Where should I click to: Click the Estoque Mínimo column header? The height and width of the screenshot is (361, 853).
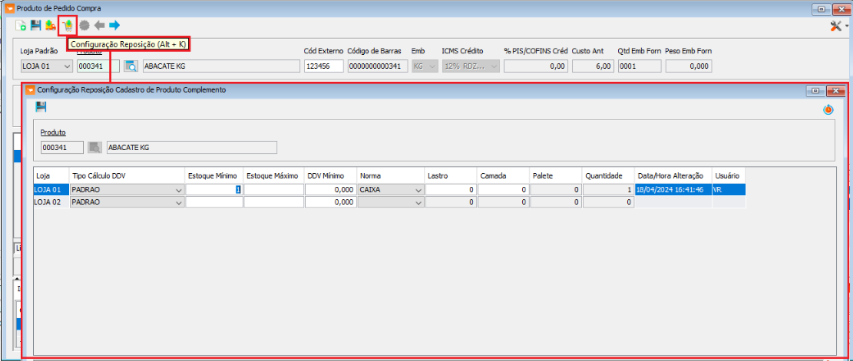[214, 176]
